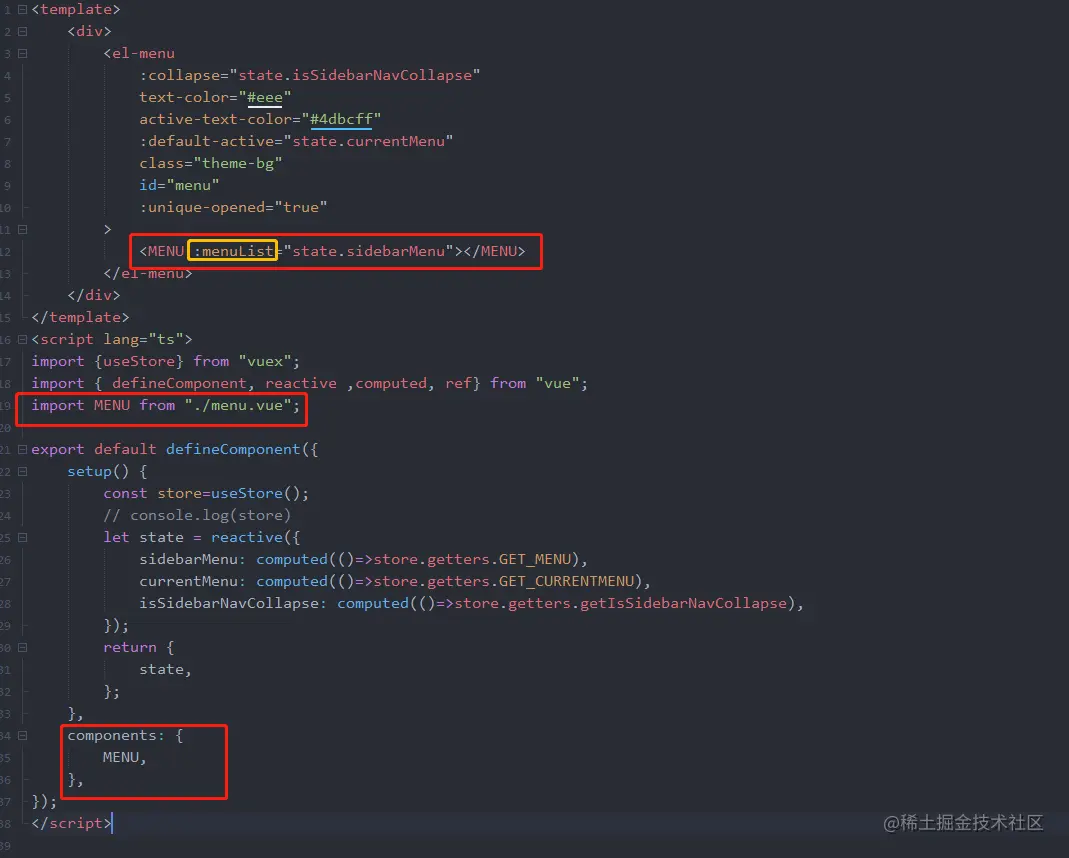This screenshot has width=1069, height=858.
Task: Click the currentMenu: property key
Action: (x=193, y=582)
